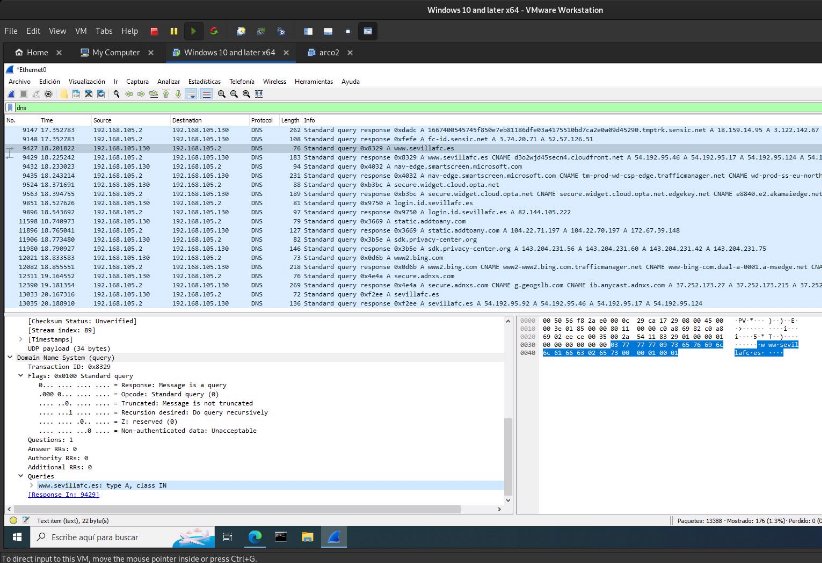Viewport: 822px width, 563px height.
Task: Open the Windows Start menu
Action: (17, 537)
